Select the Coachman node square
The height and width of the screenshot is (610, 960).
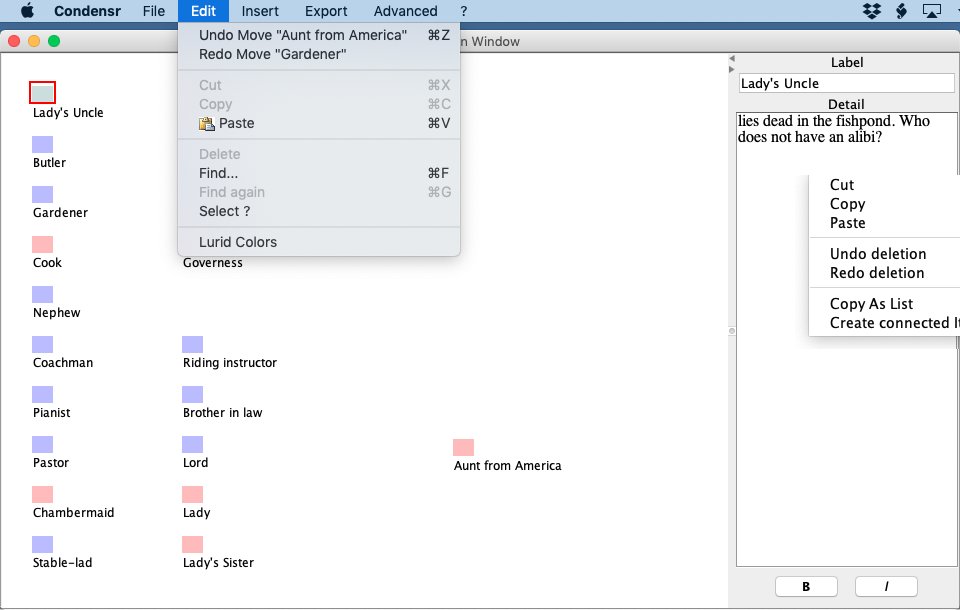pos(42,344)
